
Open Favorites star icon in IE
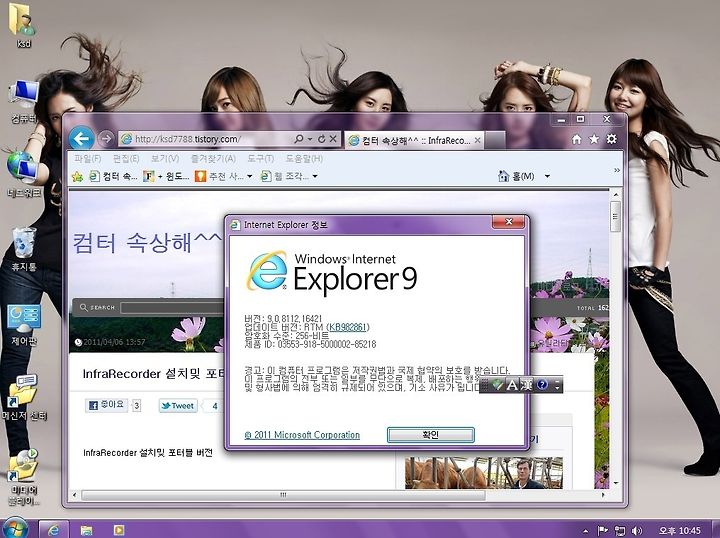pos(594,139)
